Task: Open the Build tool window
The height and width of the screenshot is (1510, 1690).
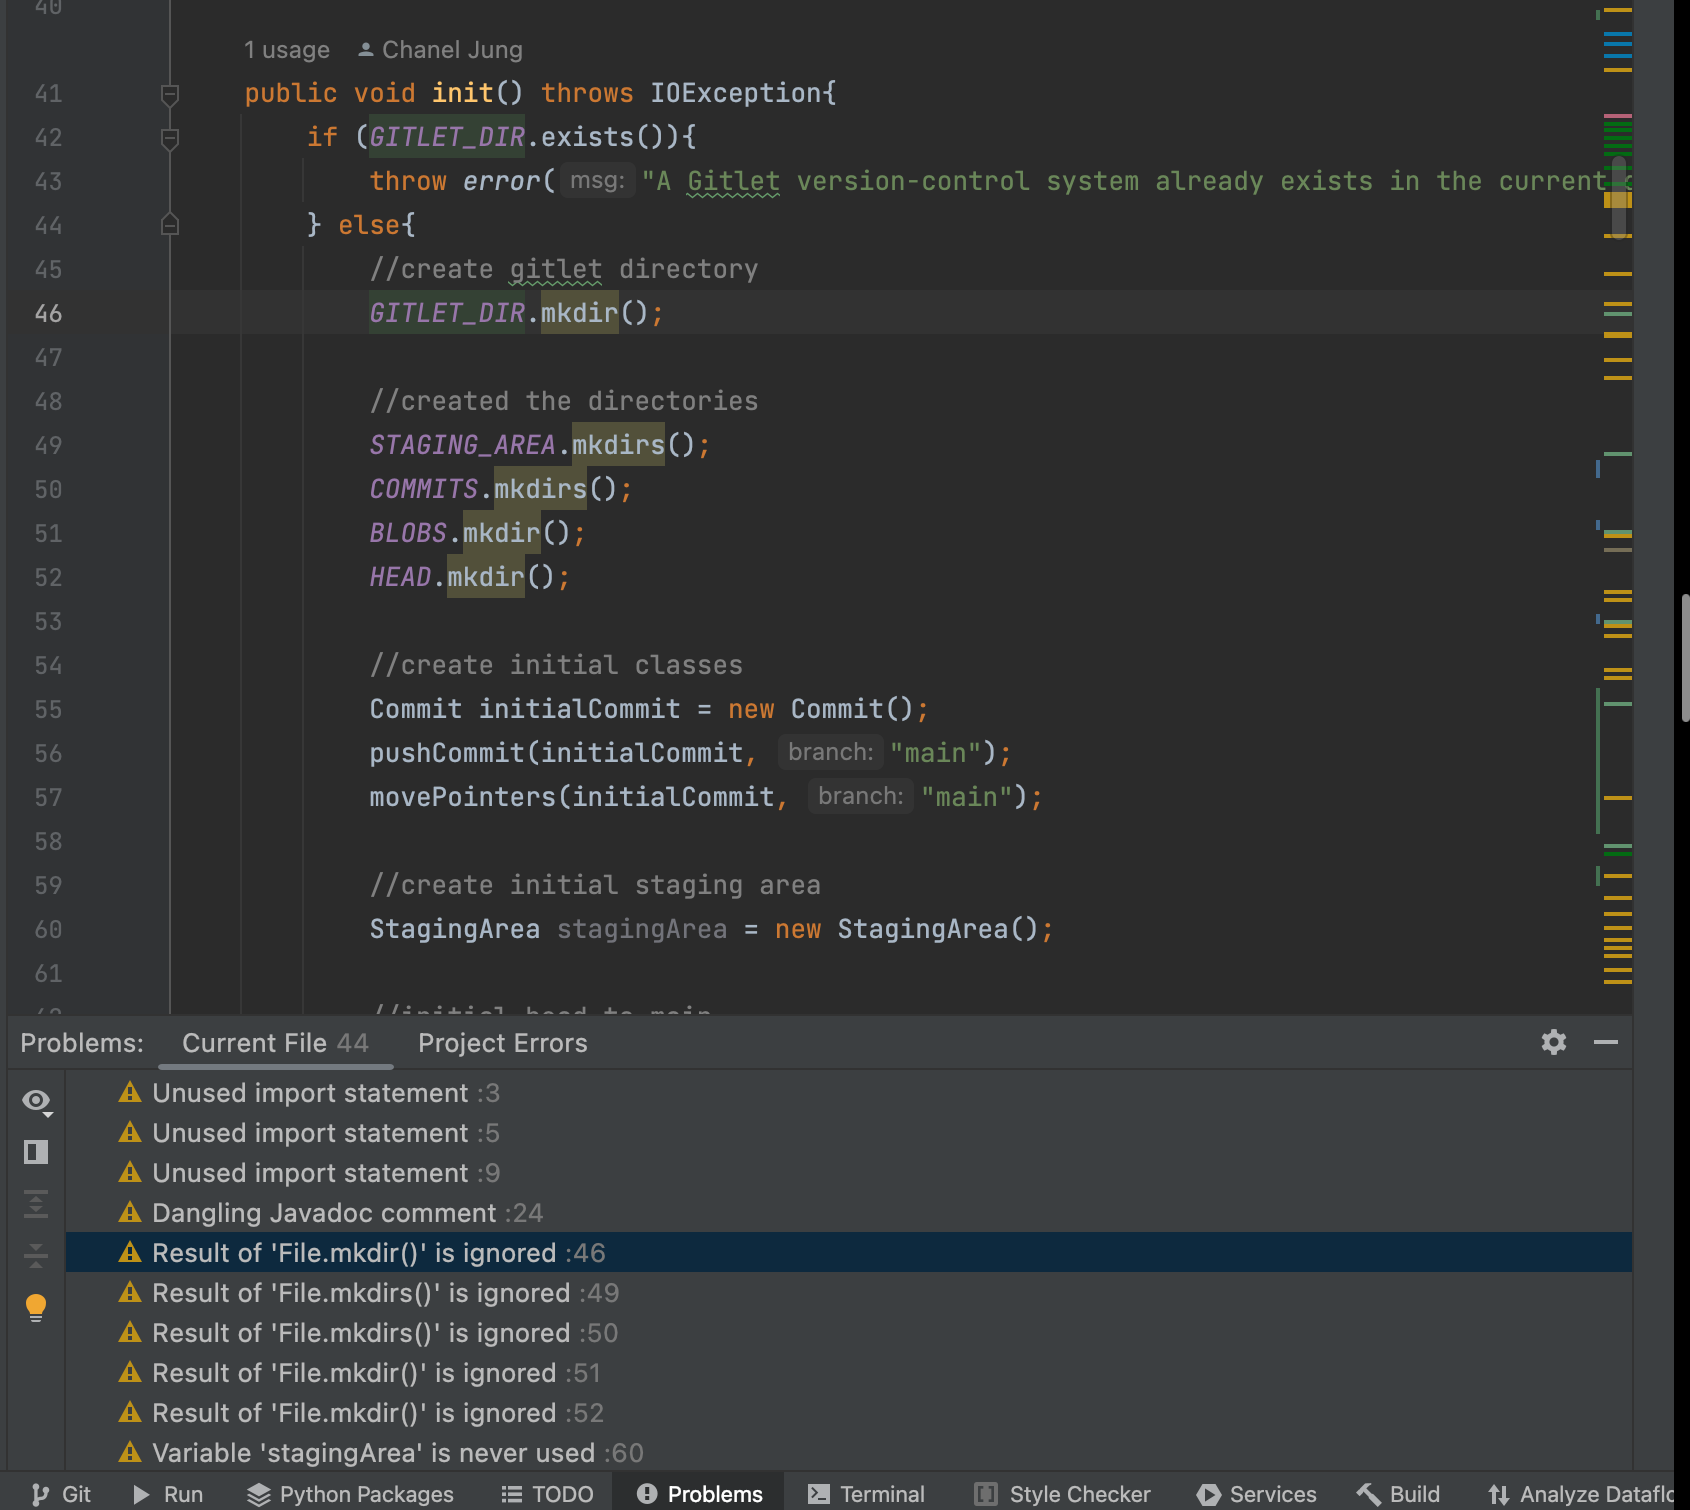Action: 1398,1494
